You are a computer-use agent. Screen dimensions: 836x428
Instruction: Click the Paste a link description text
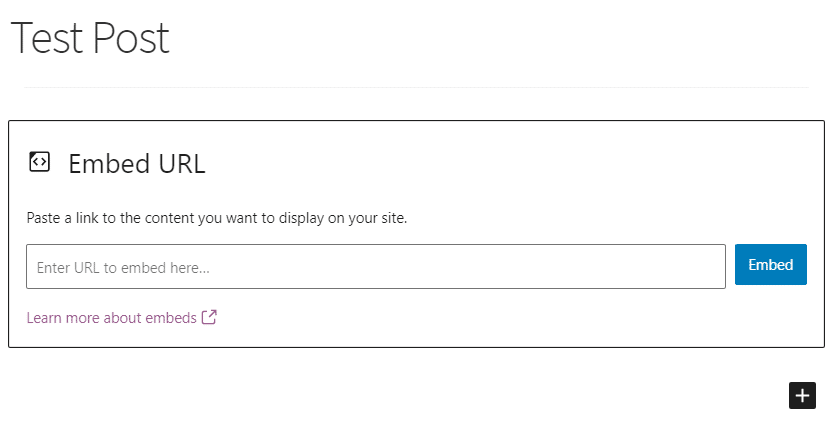(x=216, y=218)
